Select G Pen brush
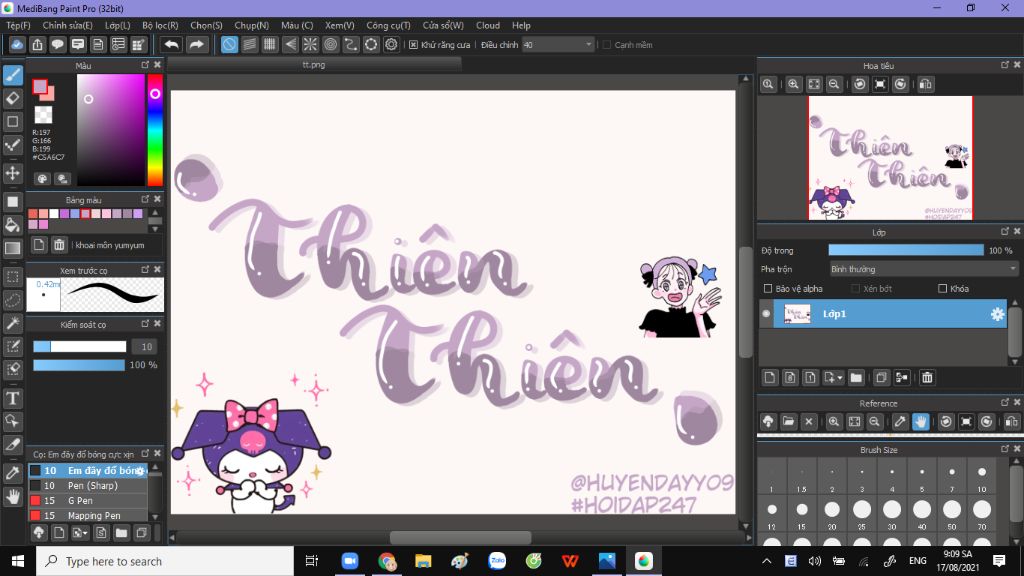The width and height of the screenshot is (1024, 576). (88, 500)
